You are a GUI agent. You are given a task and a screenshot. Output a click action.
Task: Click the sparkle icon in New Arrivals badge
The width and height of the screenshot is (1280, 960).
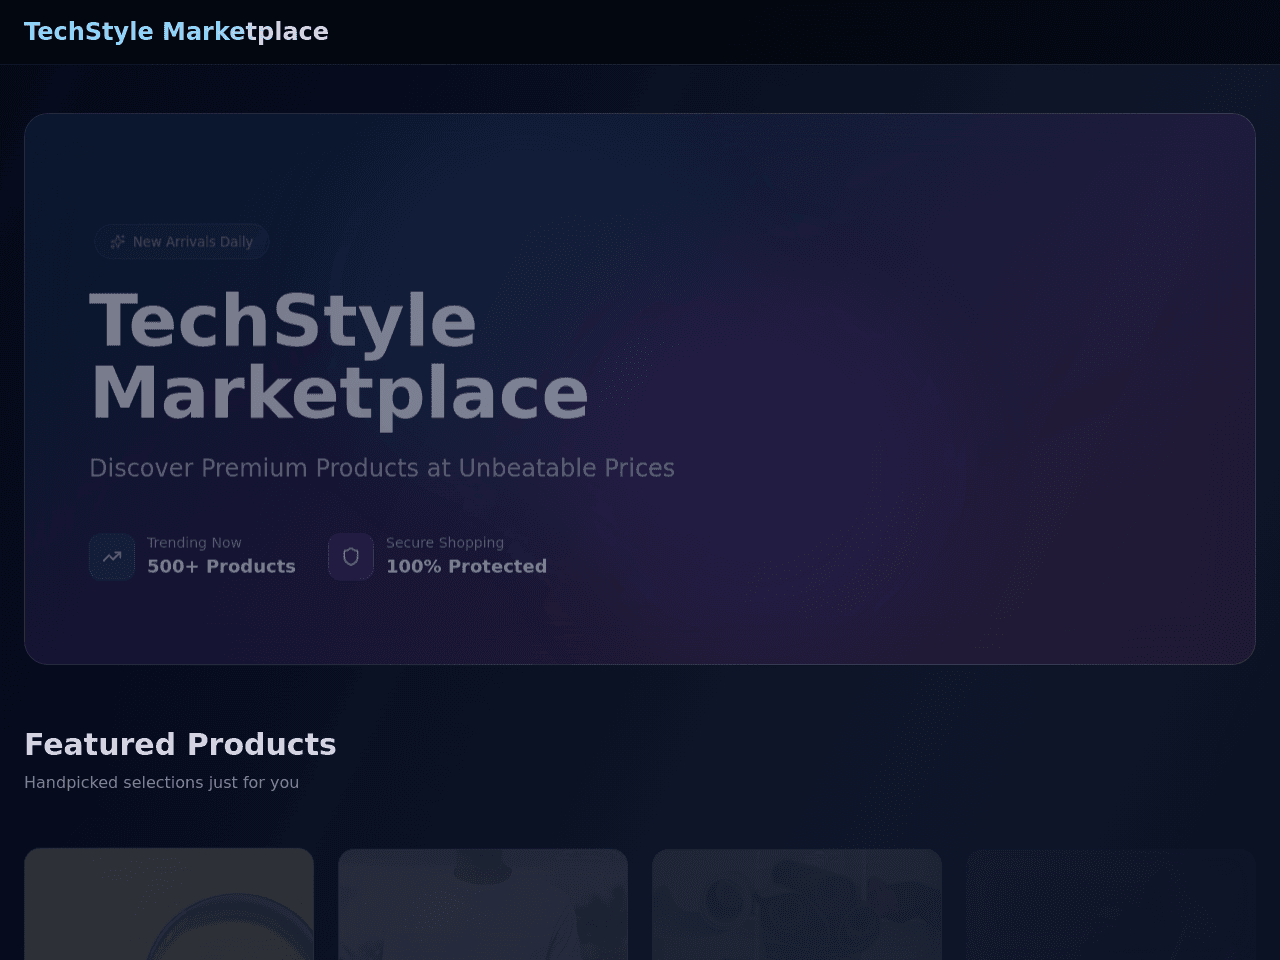(118, 242)
